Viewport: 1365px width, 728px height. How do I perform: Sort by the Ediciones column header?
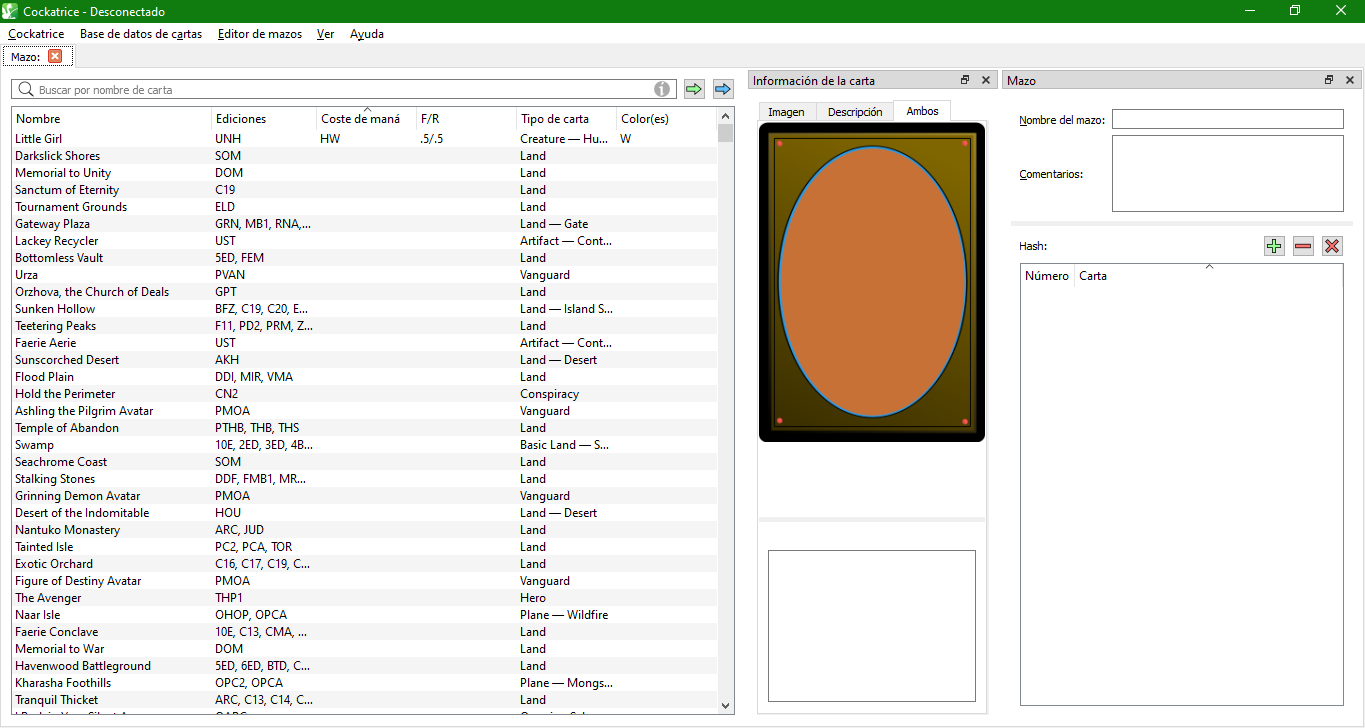coord(264,119)
